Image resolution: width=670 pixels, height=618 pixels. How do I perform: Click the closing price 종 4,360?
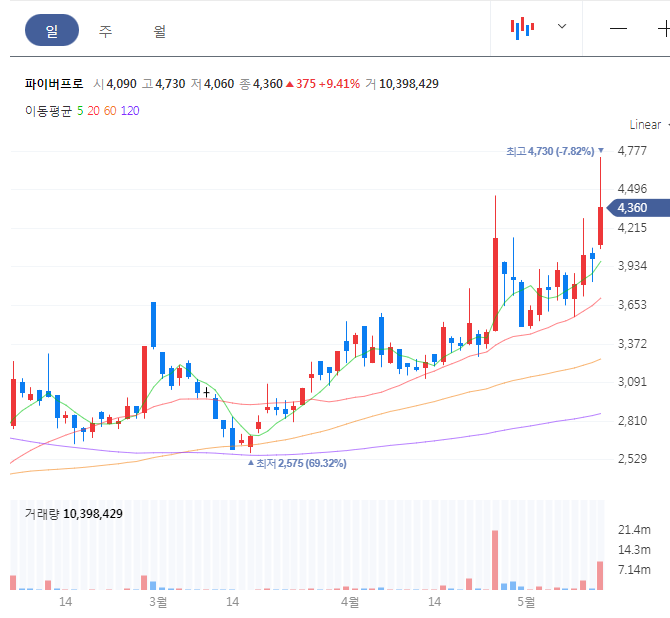[x=261, y=84]
